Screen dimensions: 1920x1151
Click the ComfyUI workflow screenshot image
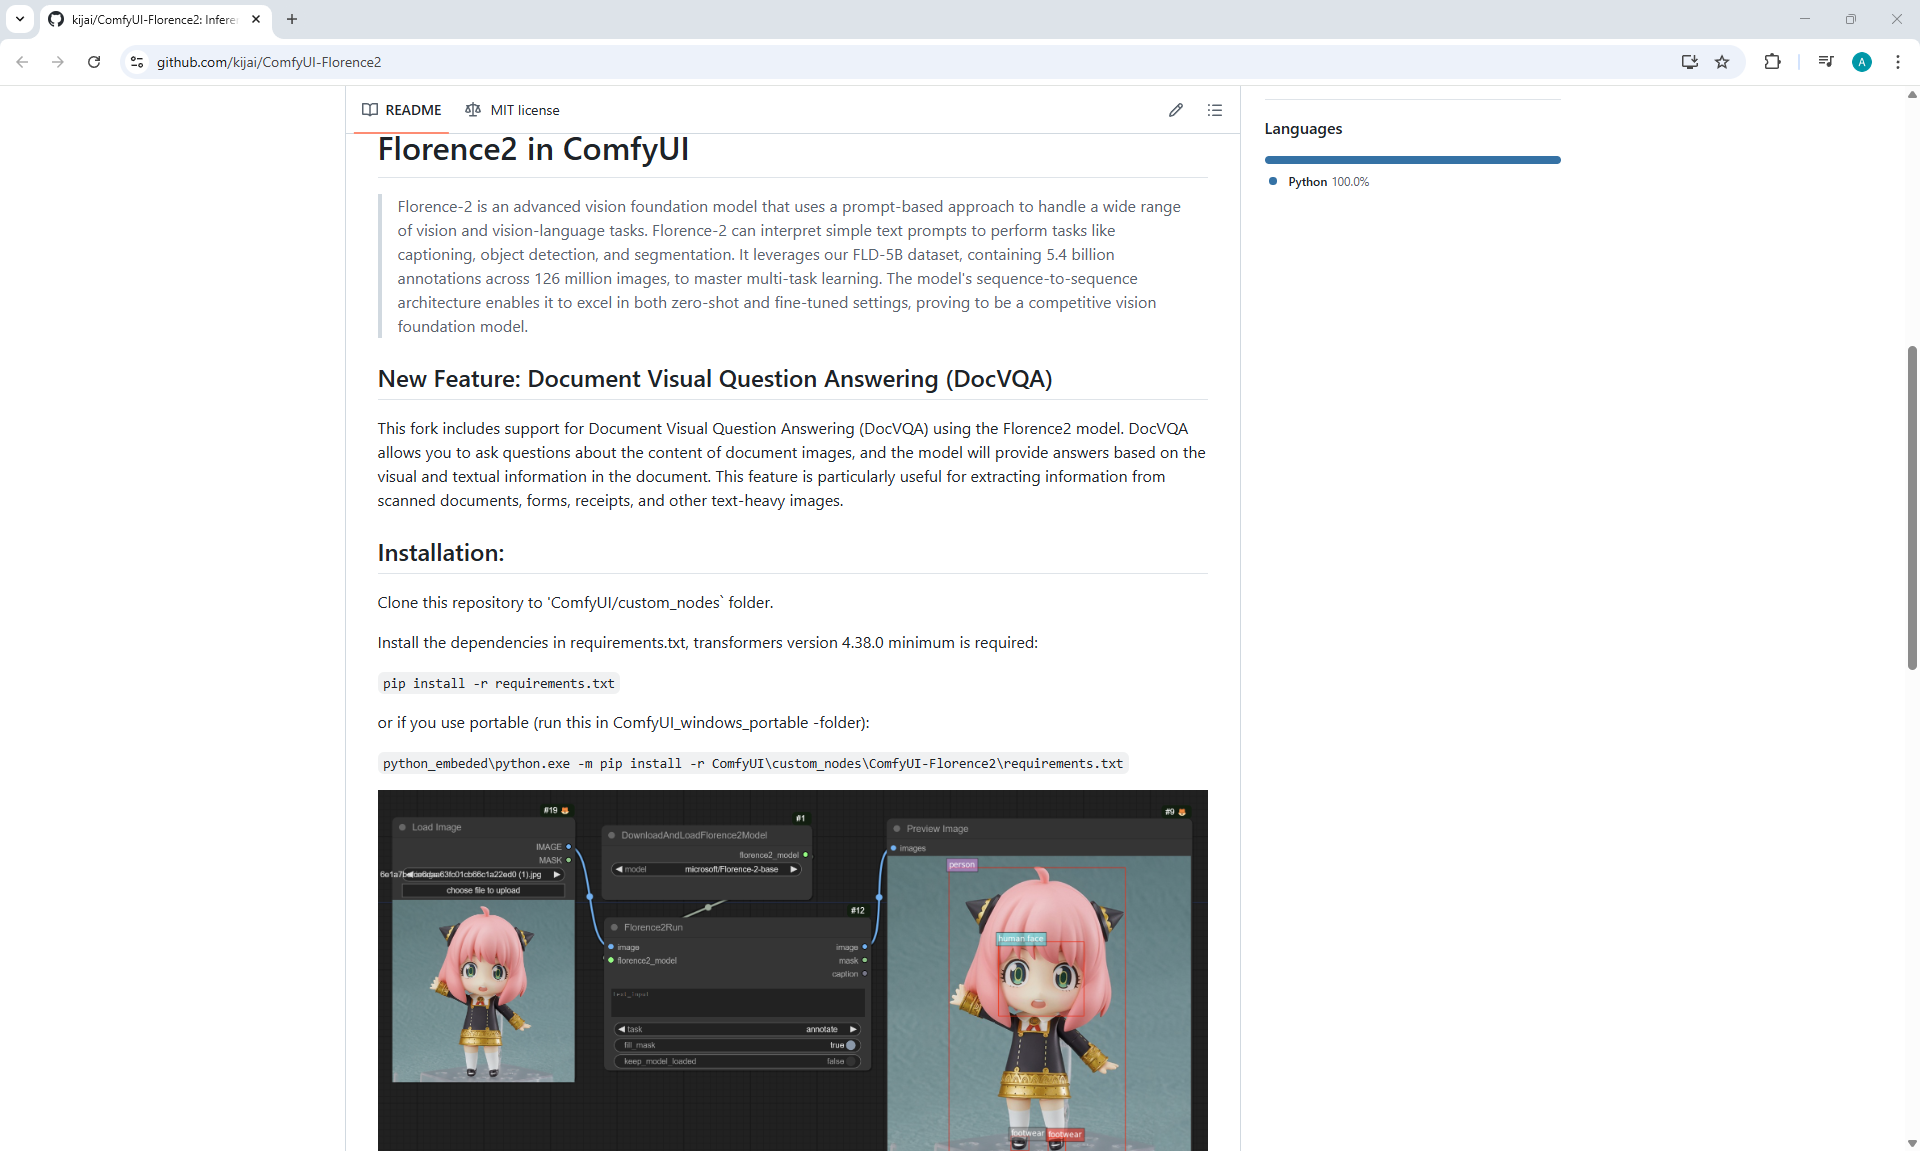[792, 970]
